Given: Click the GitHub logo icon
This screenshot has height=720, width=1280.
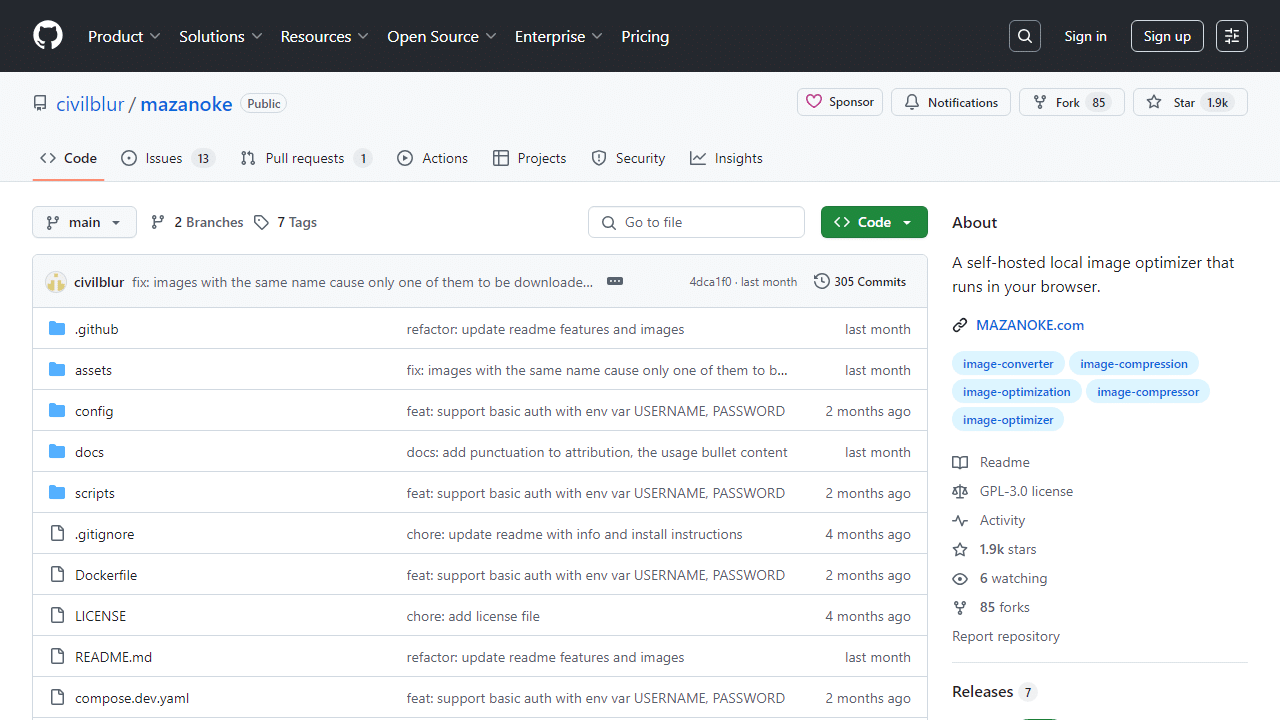Looking at the screenshot, I should point(48,36).
